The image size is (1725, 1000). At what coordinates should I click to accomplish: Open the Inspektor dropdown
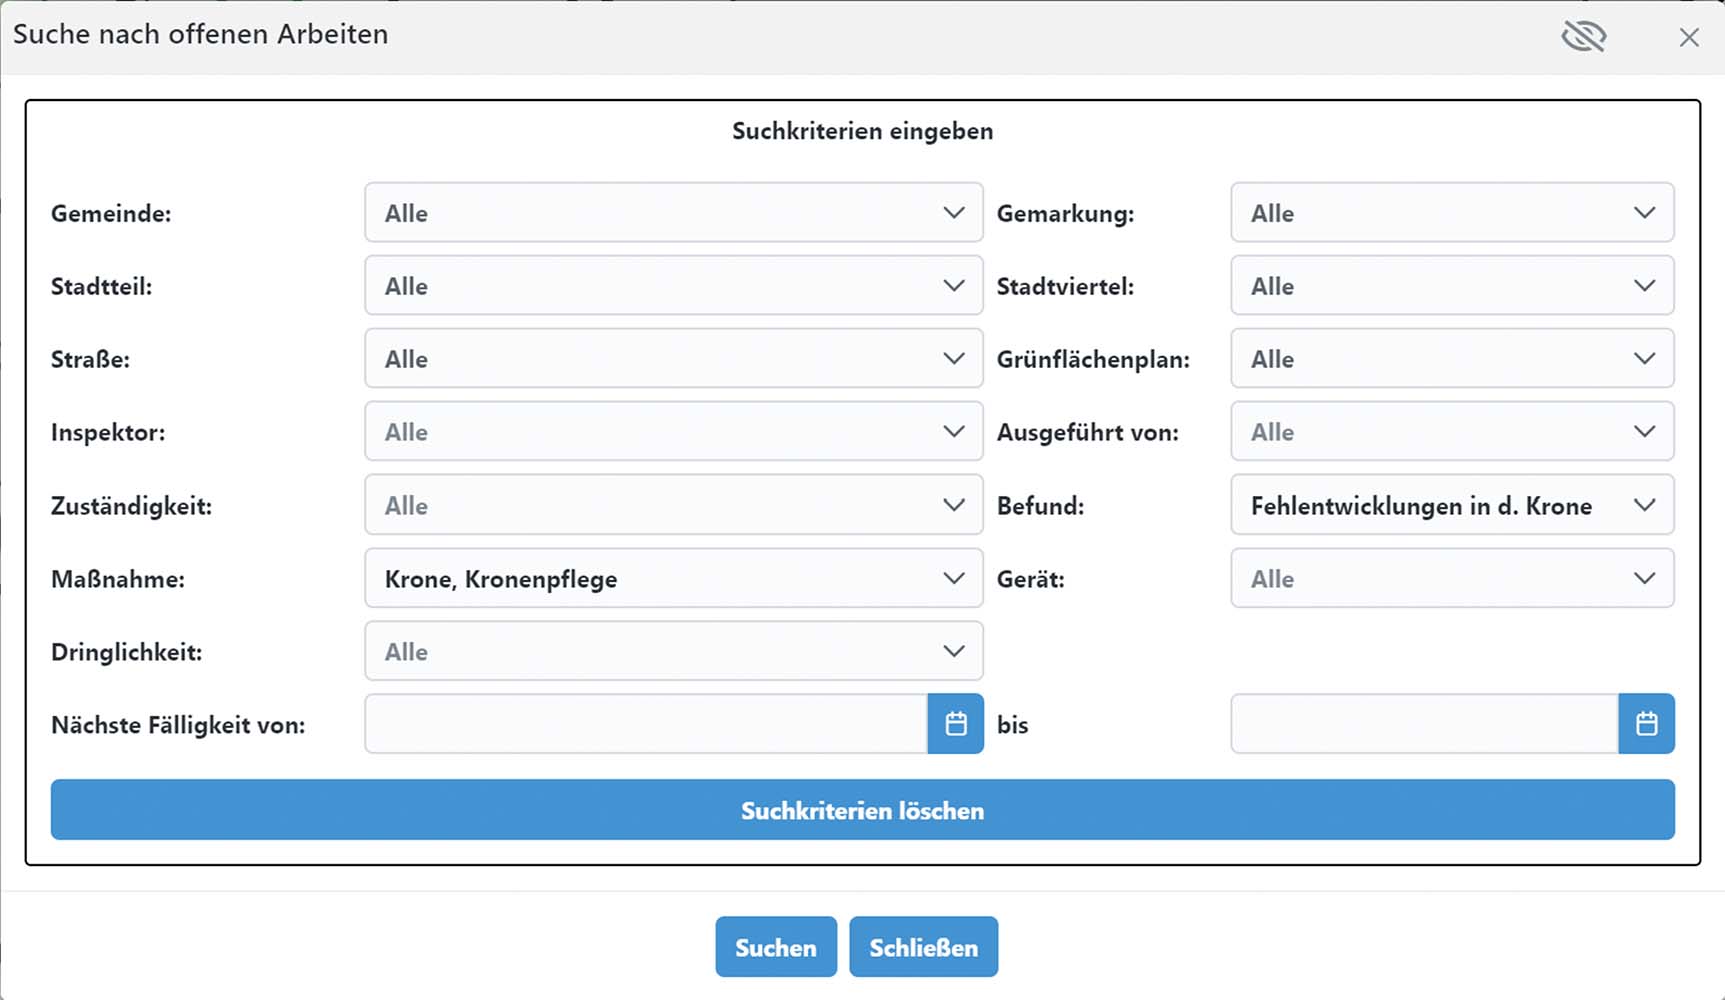(674, 431)
